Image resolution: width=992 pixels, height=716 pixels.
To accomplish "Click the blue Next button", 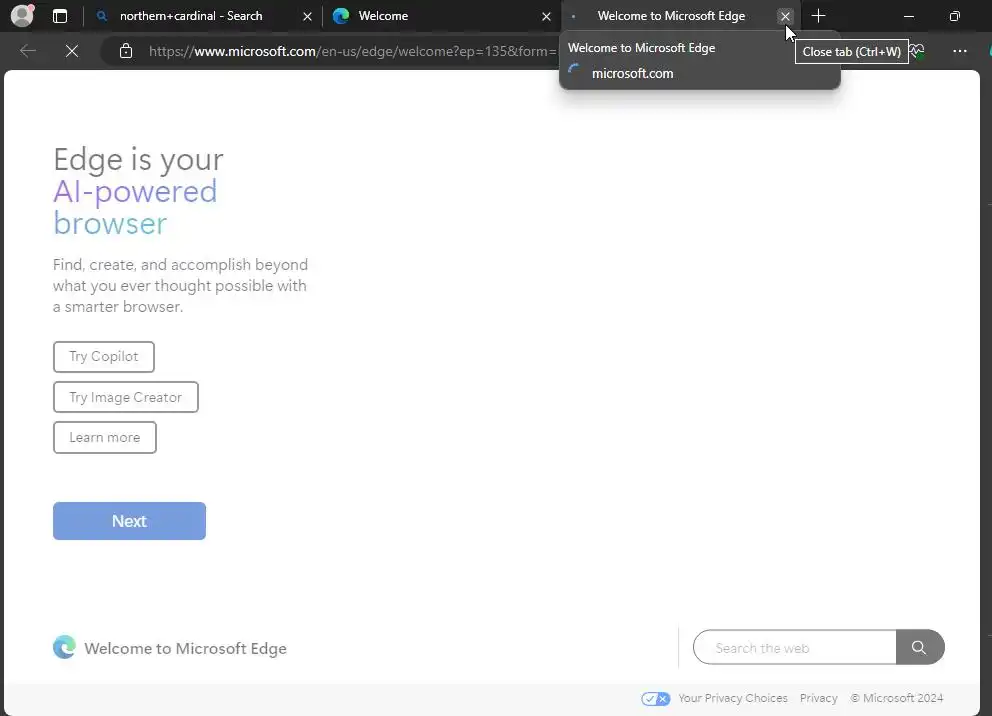I will [x=129, y=521].
